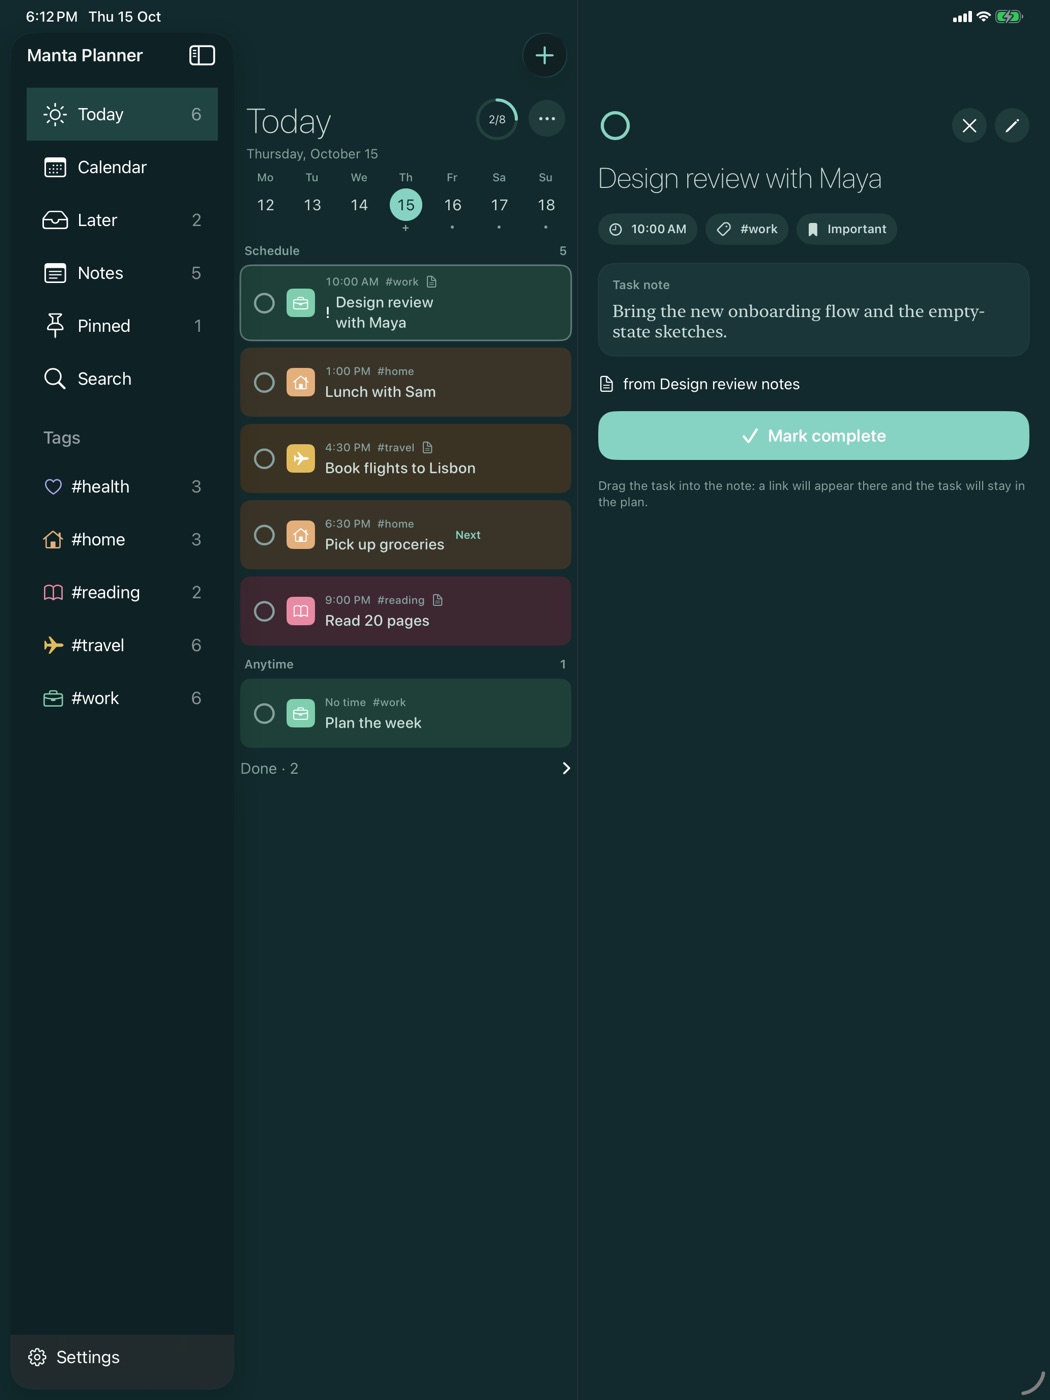Check off Plan the week
The image size is (1050, 1400).
[264, 713]
